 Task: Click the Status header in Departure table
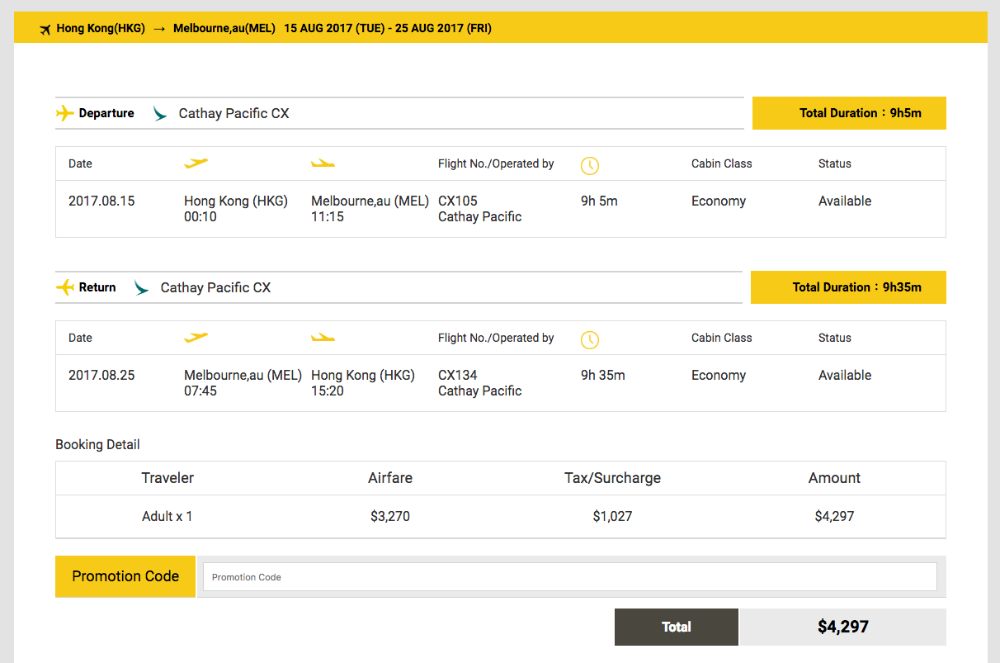(835, 164)
